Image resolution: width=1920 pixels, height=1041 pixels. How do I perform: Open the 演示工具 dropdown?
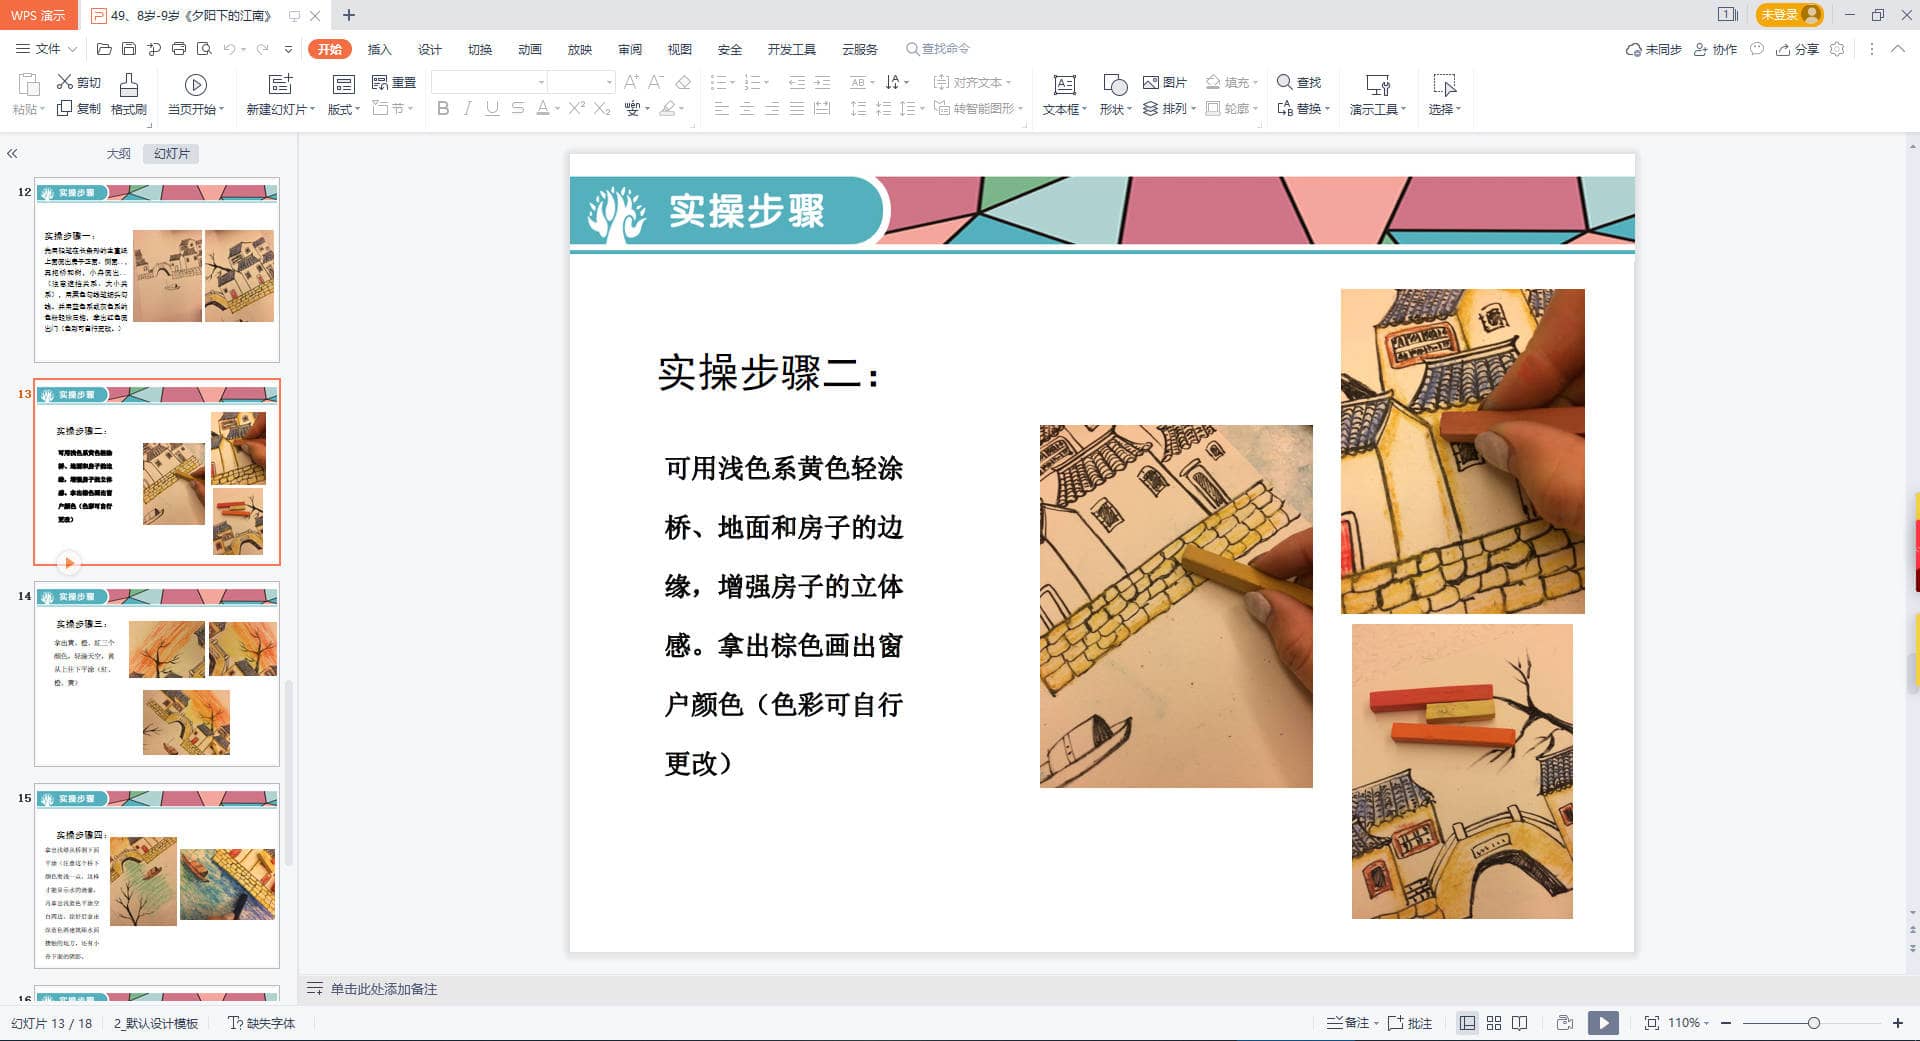coord(1378,109)
